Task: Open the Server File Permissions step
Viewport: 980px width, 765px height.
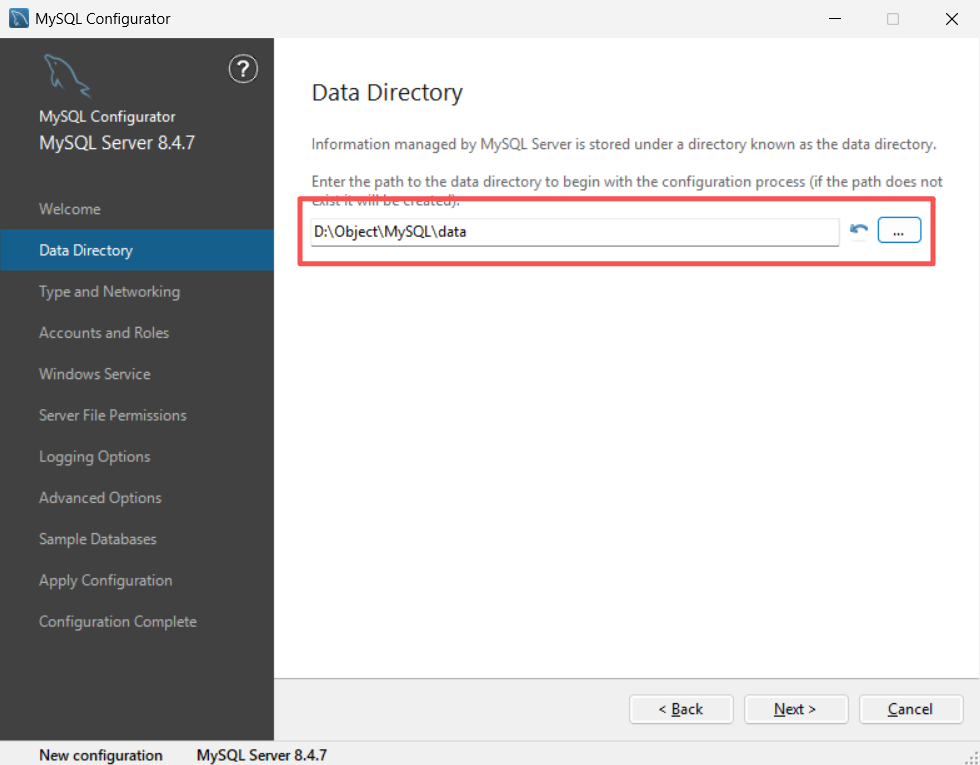Action: click(x=113, y=415)
